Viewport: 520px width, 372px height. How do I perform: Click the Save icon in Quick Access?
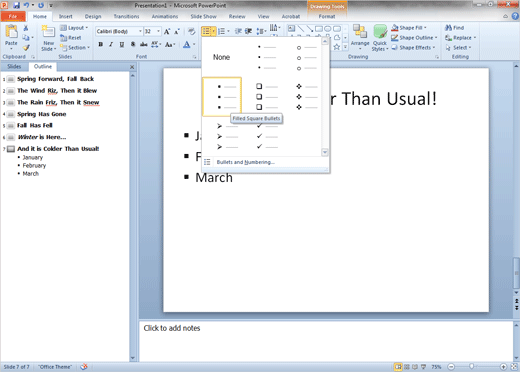pos(16,5)
